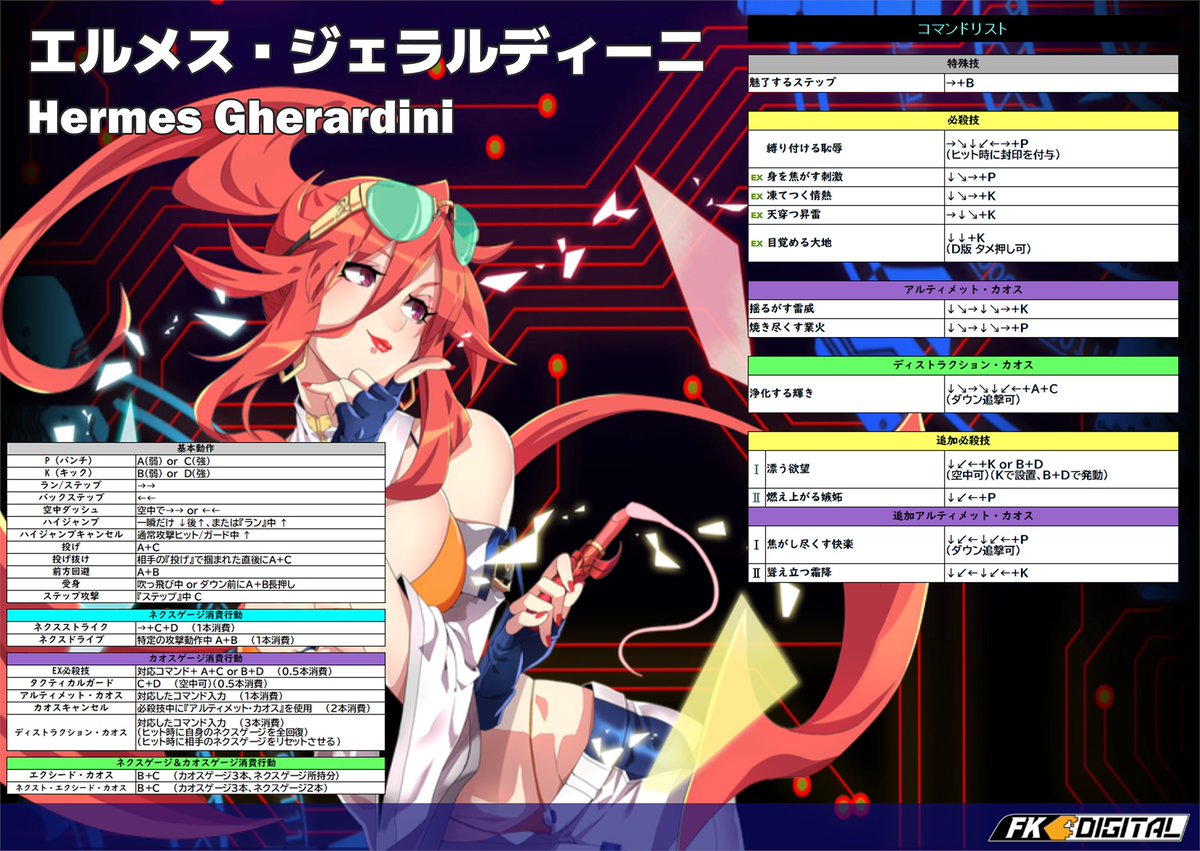Click the green ネクスゲージ&カオスゲージ消費行動 header
Image resolution: width=1200 pixels, height=851 pixels.
pos(196,764)
